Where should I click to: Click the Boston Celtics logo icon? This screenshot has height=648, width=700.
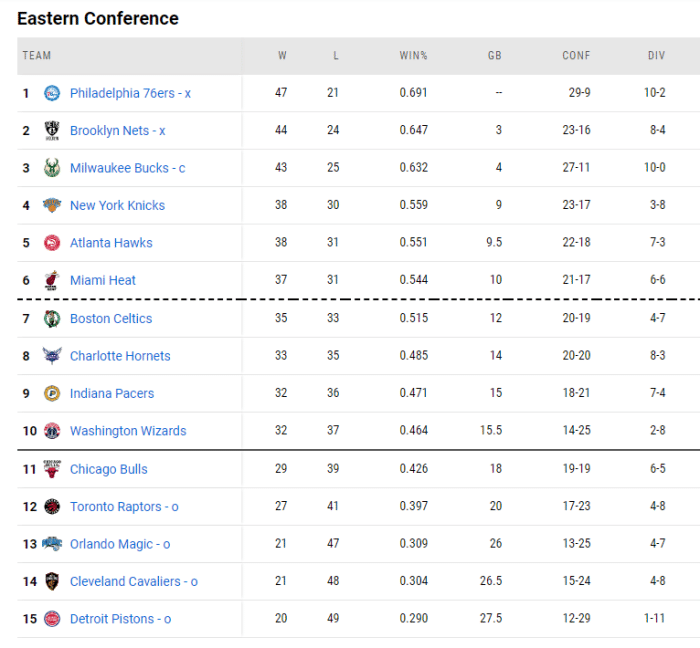(52, 318)
